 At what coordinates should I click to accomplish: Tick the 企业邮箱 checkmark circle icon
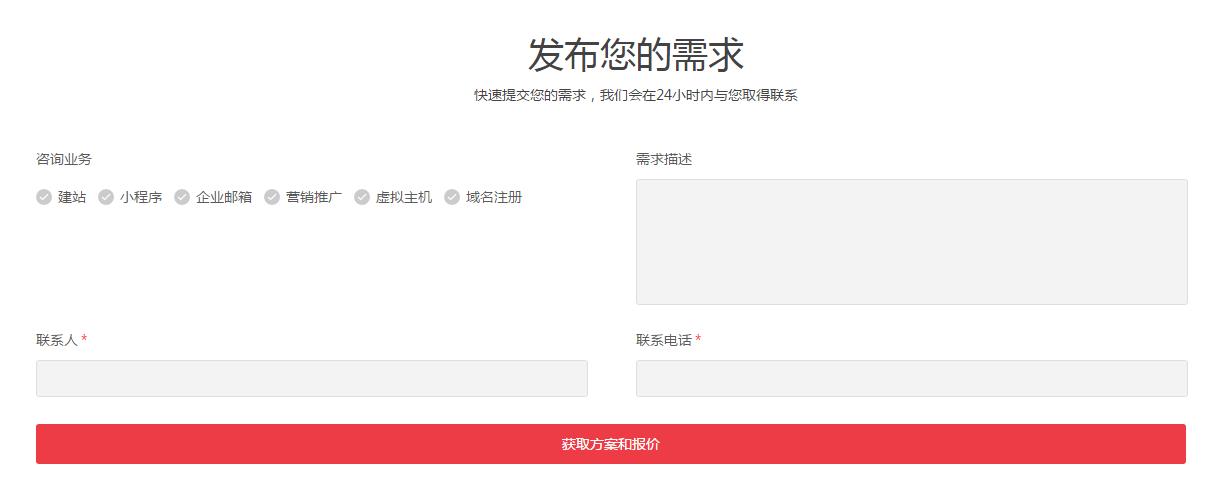point(182,197)
